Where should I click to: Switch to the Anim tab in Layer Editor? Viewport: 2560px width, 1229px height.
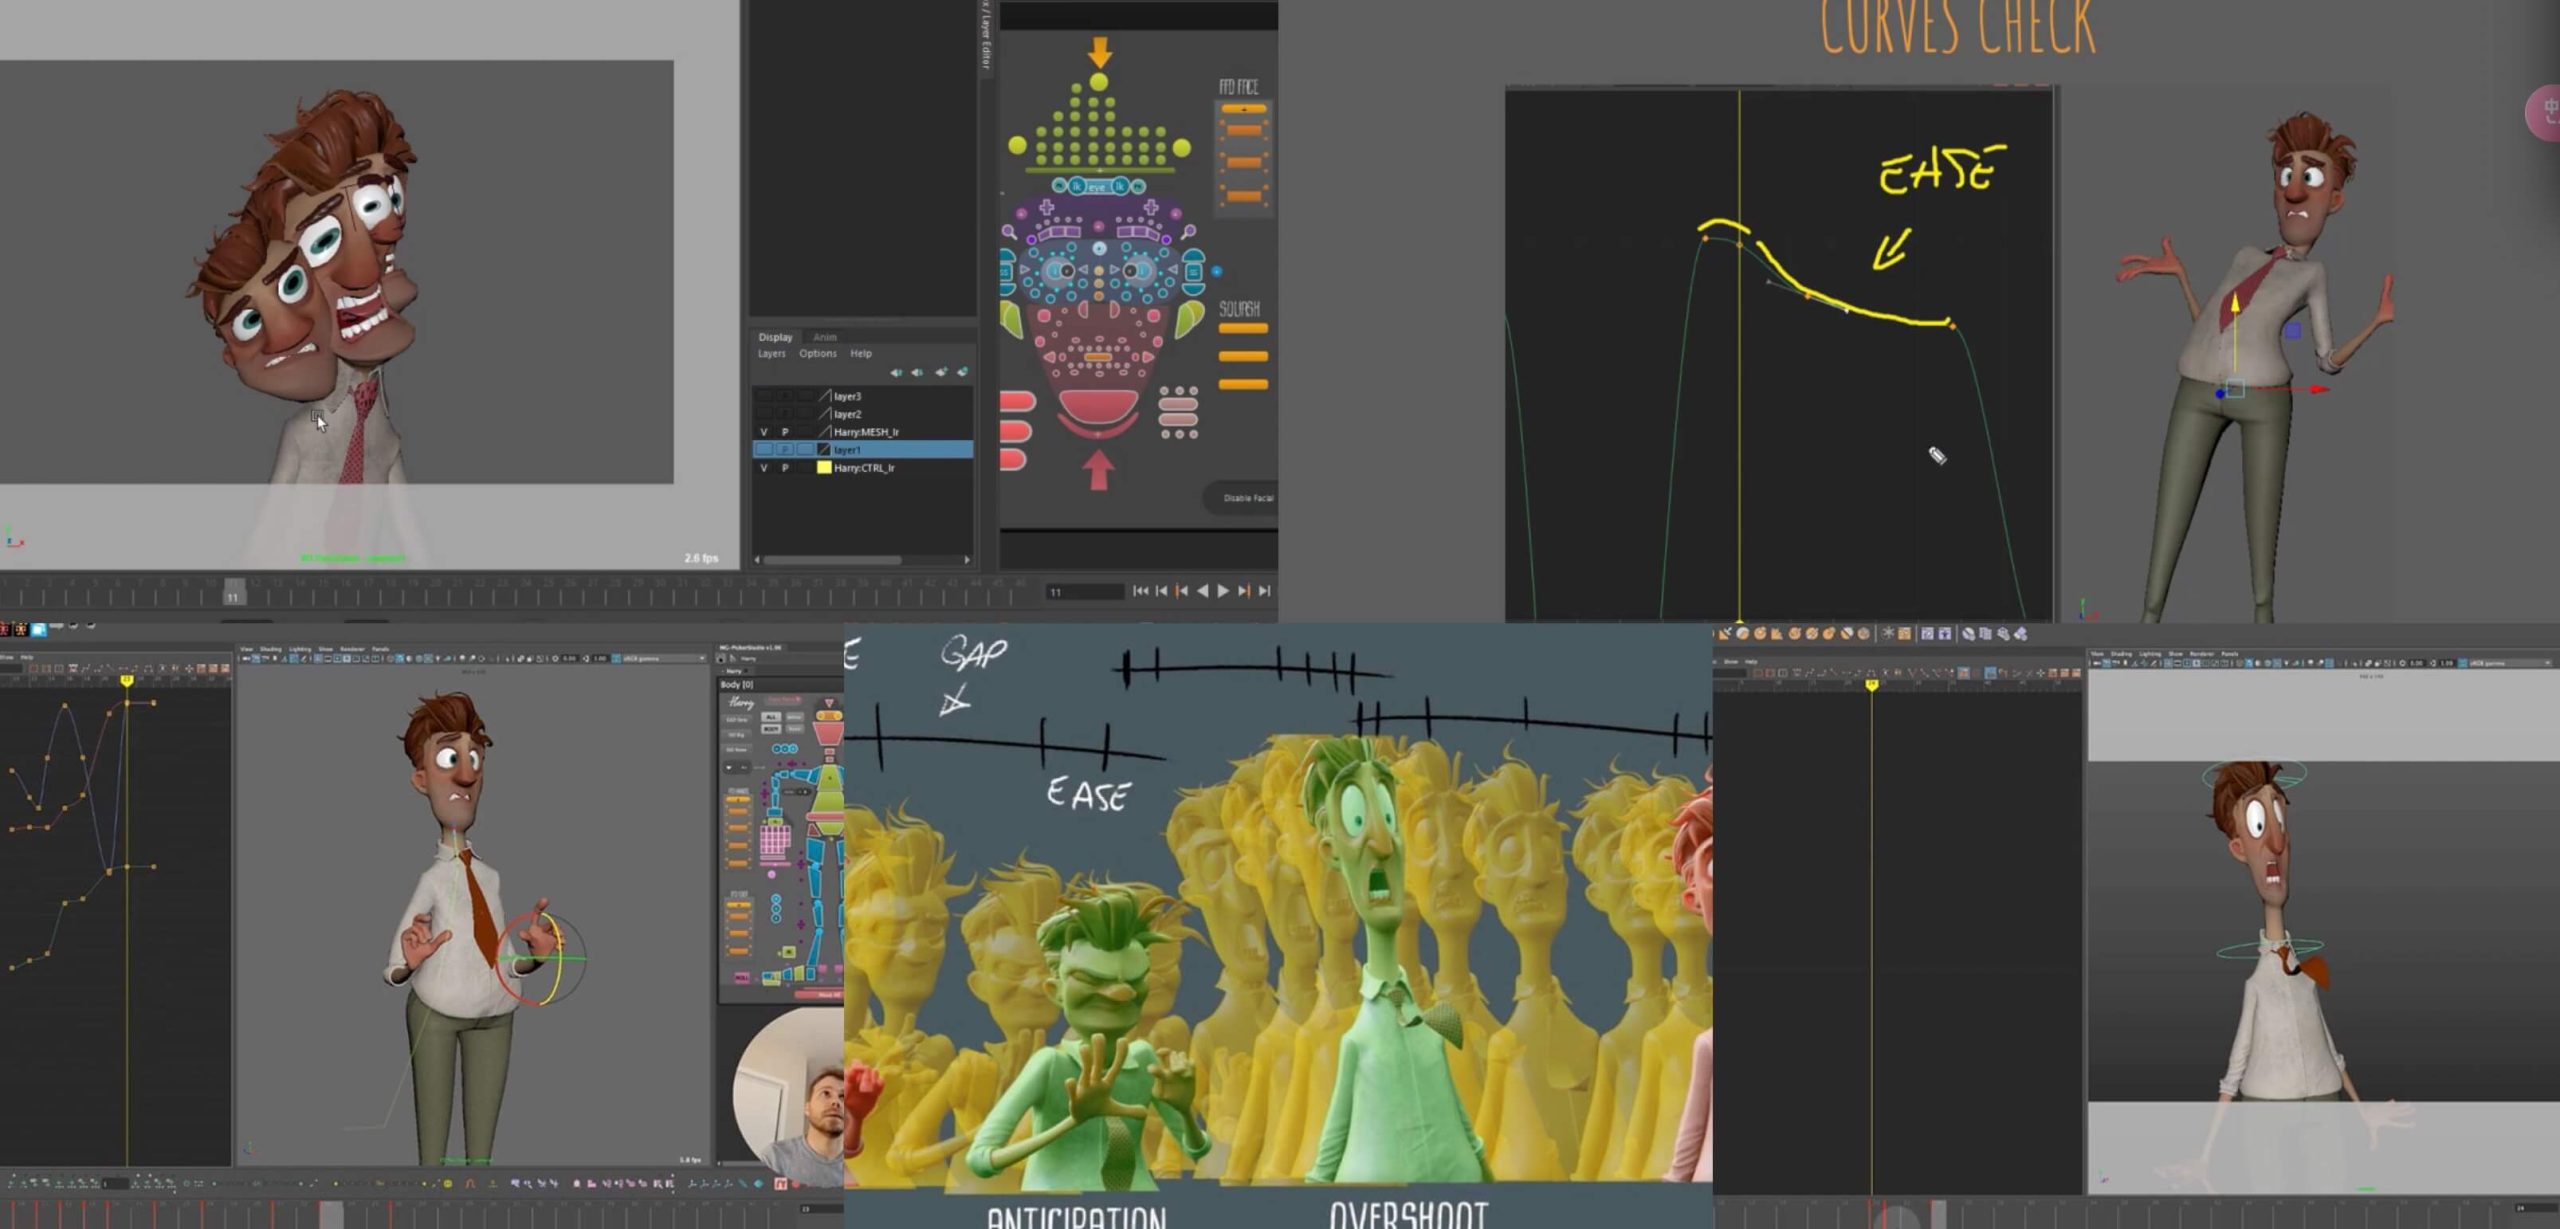(825, 337)
